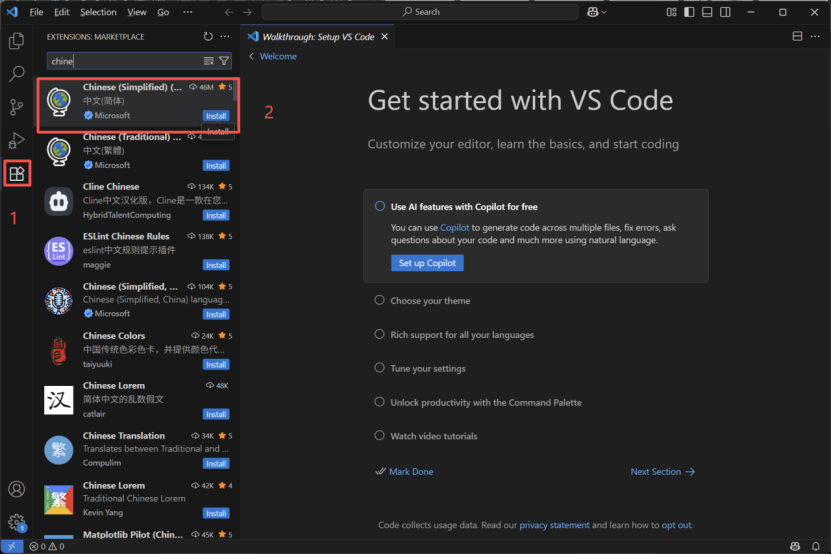831x555 pixels.
Task: Open Copilot status icon in status bar
Action: (x=795, y=546)
